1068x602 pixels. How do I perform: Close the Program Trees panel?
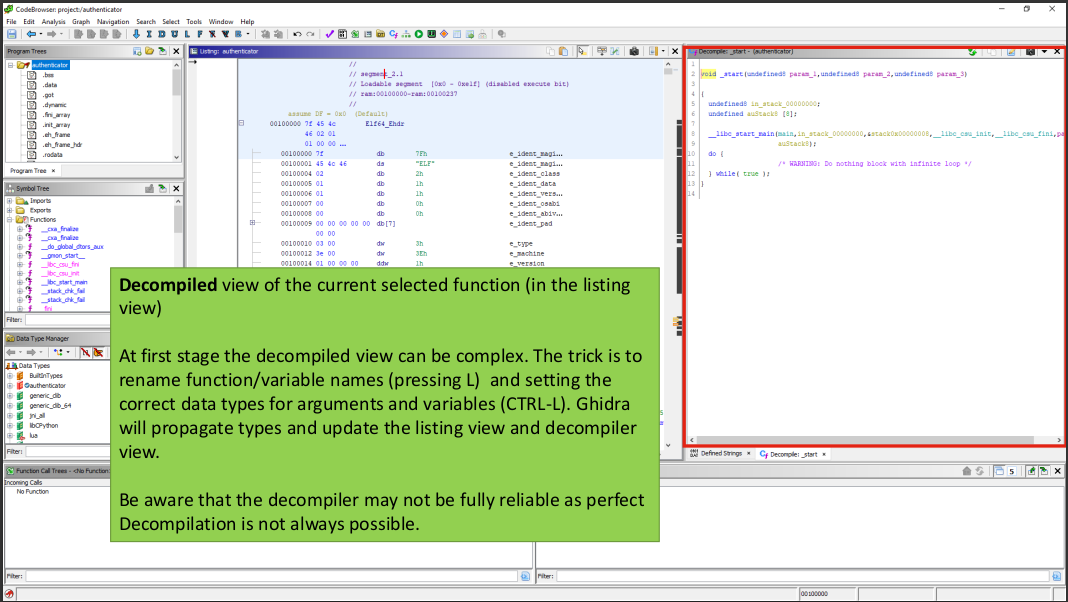coord(177,51)
